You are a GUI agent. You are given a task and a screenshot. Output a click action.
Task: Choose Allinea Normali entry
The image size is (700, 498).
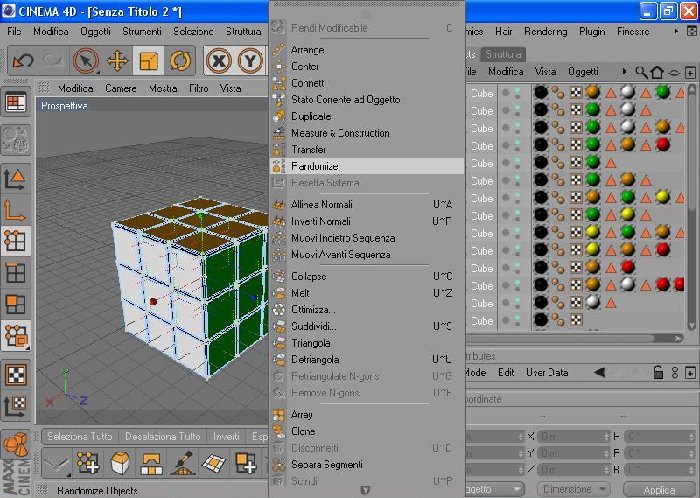(x=367, y=204)
